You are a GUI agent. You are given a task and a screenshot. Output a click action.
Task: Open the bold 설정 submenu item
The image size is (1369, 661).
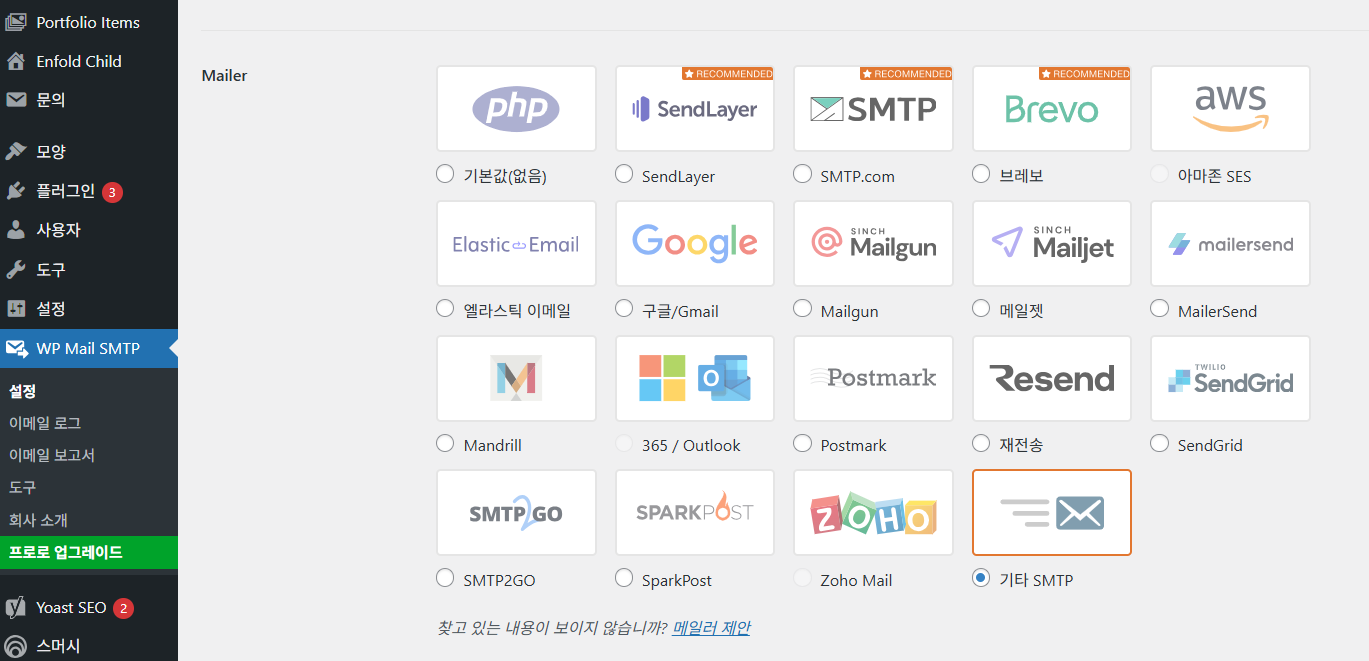coord(23,391)
